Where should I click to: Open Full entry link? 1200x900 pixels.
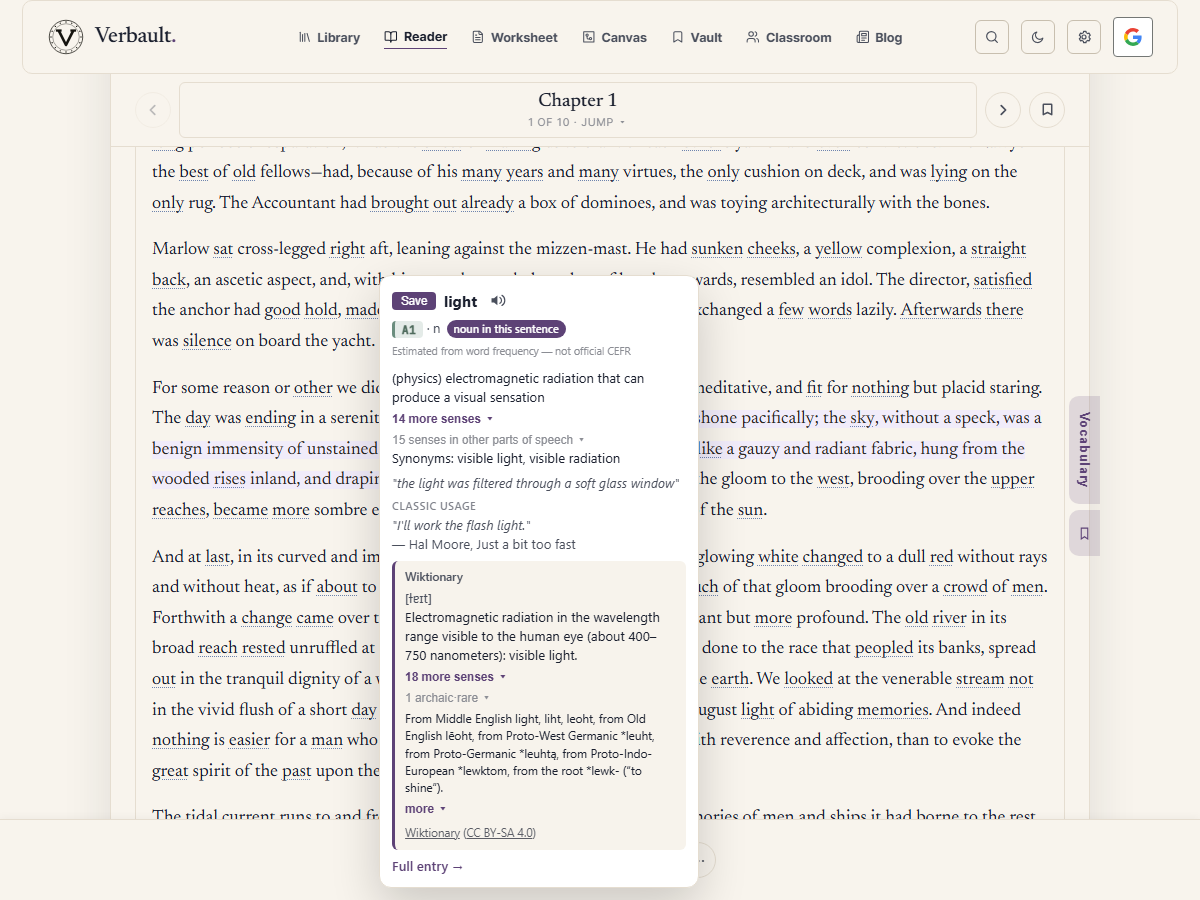click(x=428, y=867)
